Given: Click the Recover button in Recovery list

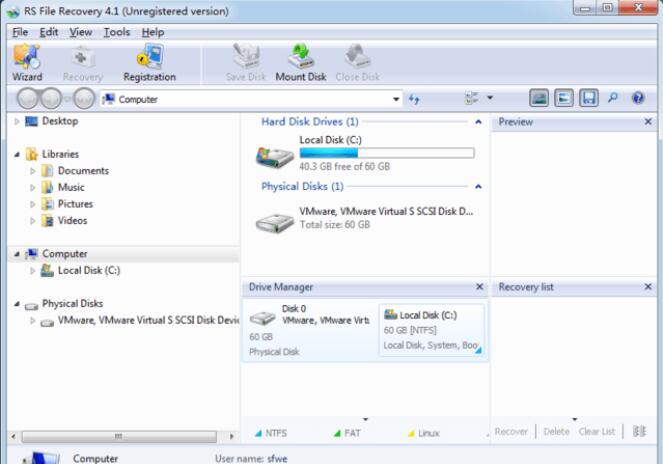Looking at the screenshot, I should click(x=511, y=431).
